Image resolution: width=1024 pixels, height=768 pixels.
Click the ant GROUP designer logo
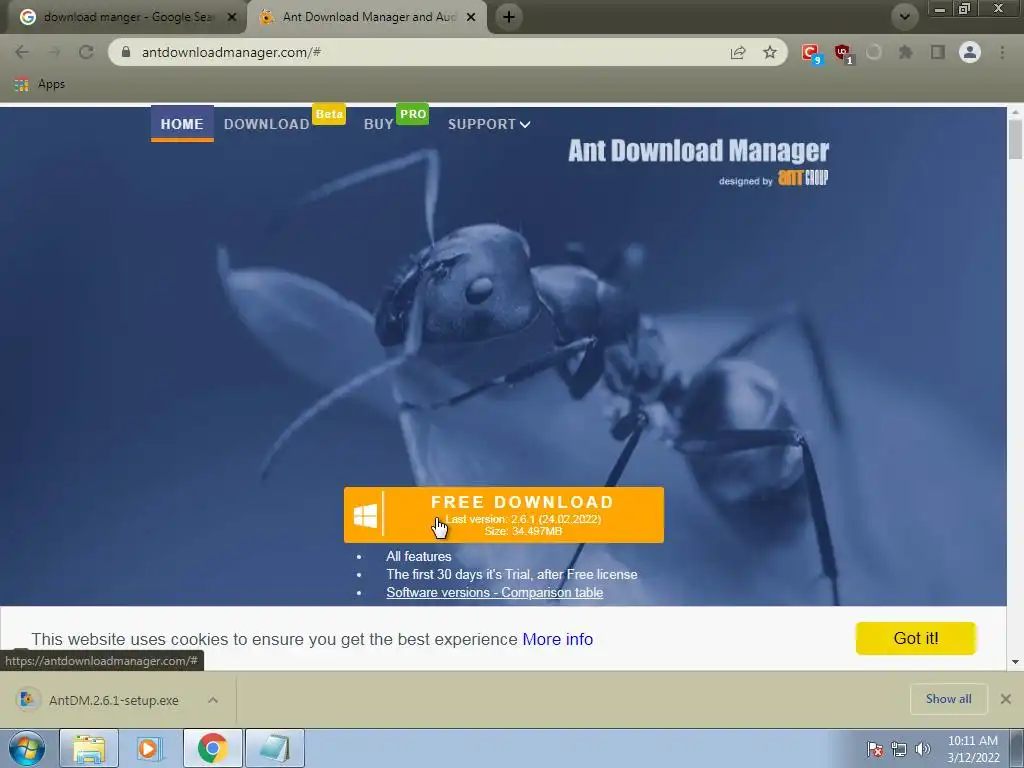point(803,178)
